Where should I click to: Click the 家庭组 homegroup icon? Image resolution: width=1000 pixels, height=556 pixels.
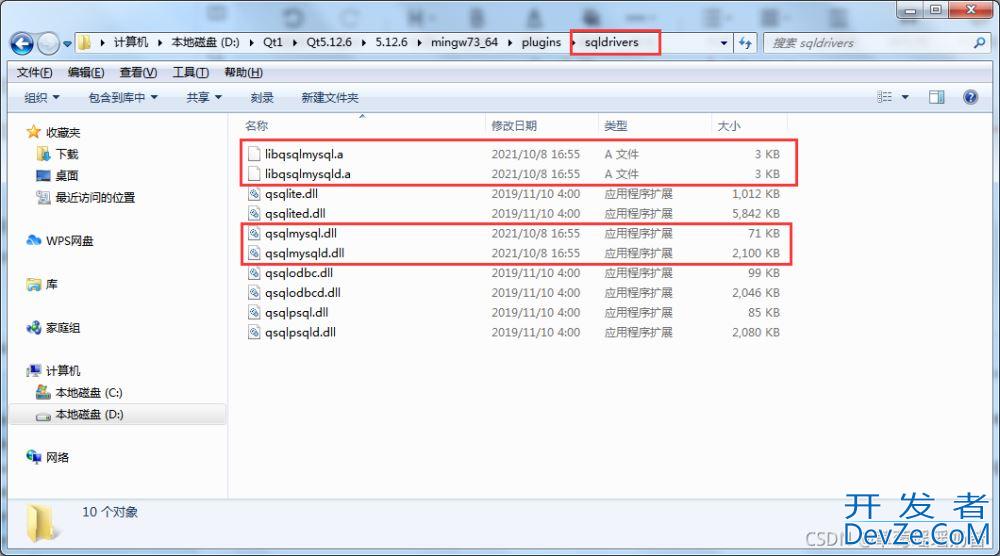pyautogui.click(x=33, y=328)
